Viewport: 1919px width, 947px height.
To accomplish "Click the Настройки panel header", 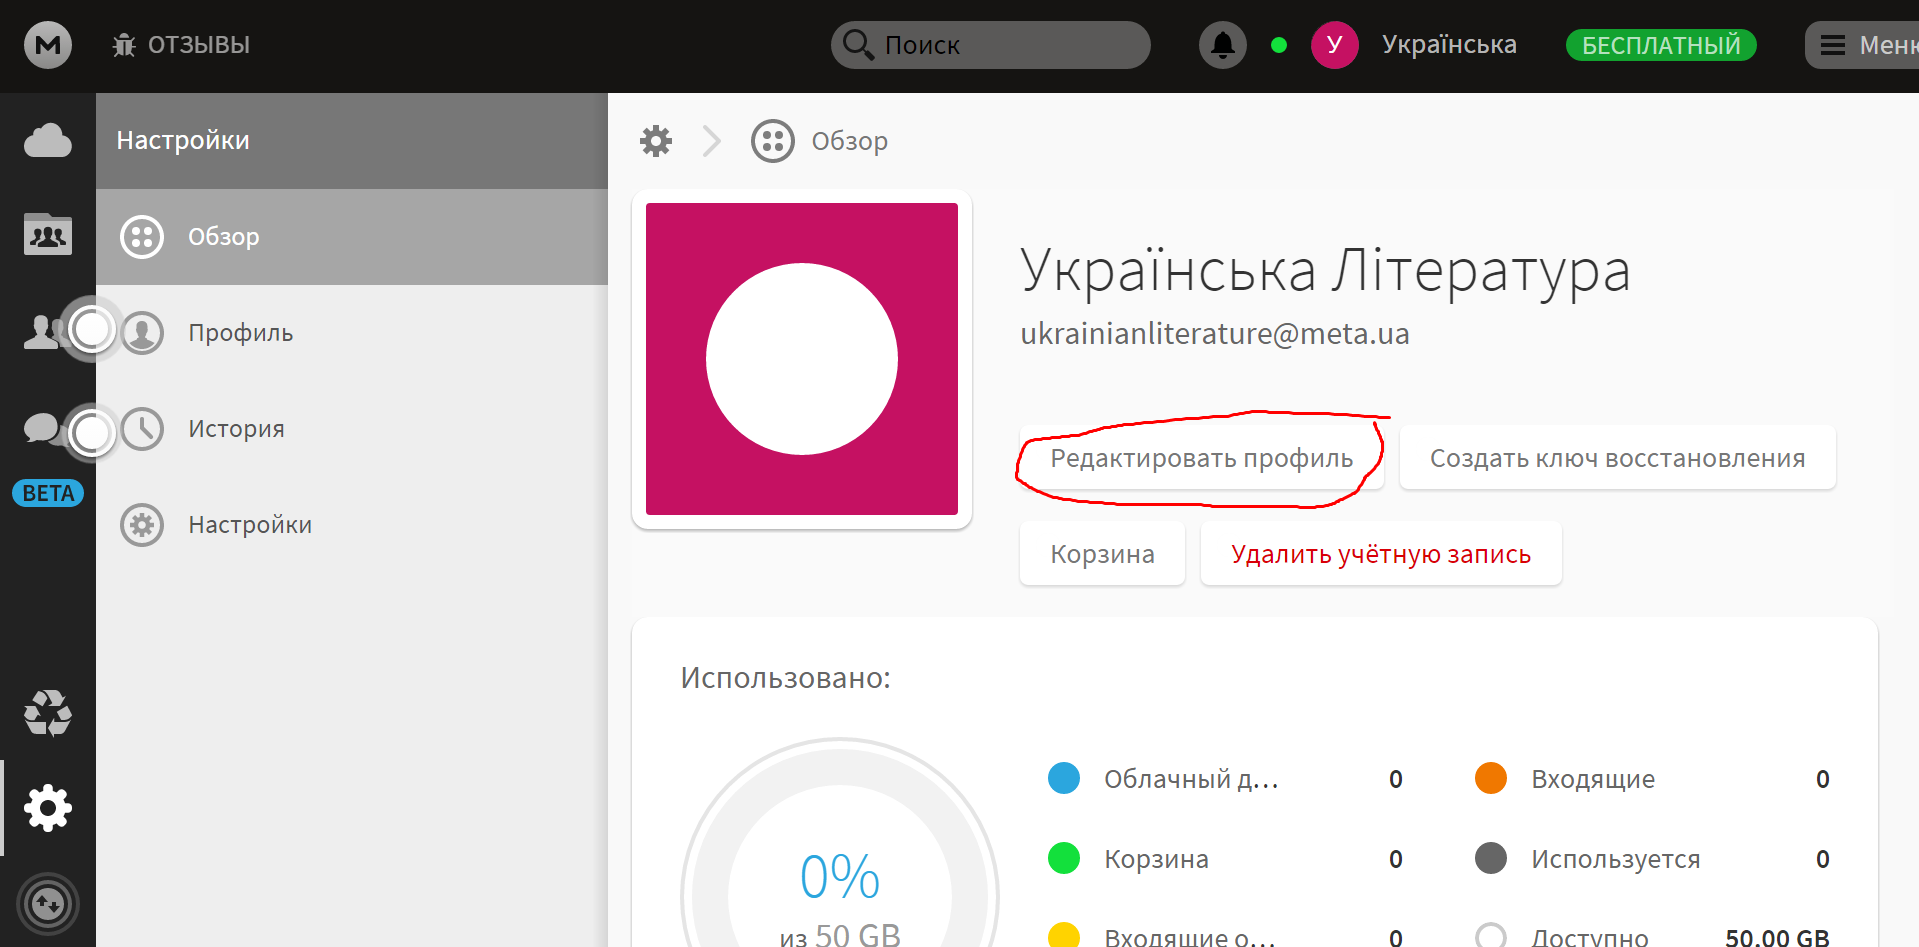I will tap(352, 141).
